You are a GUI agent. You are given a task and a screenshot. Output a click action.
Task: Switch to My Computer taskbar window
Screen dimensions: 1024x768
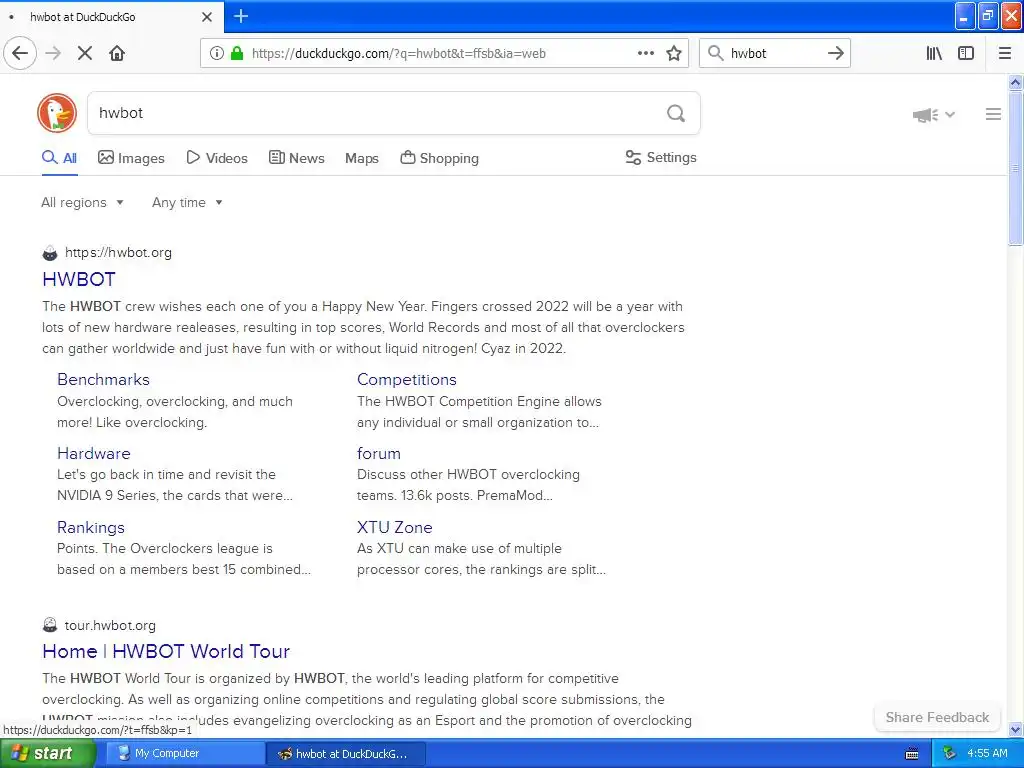click(x=185, y=754)
